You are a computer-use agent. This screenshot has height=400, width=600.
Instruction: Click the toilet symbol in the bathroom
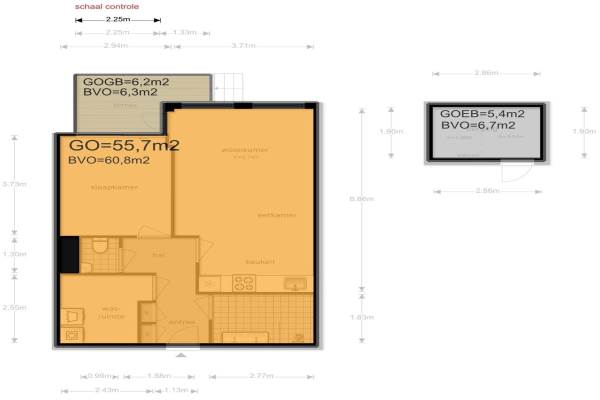[x=99, y=245]
